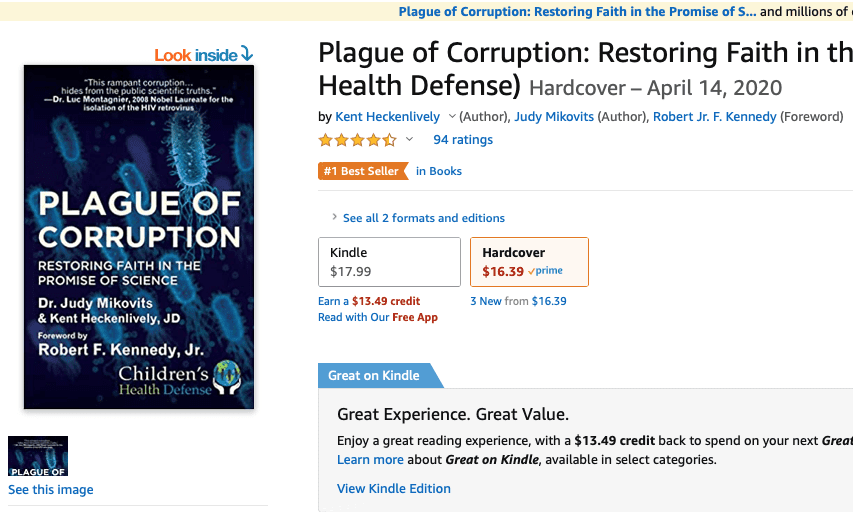853x512 pixels.
Task: Open the book cover image
Action: click(139, 237)
